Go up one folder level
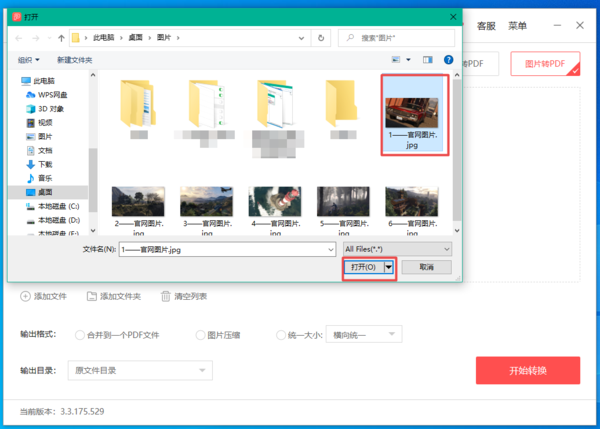Screen dimensions: 600x429 61,38
